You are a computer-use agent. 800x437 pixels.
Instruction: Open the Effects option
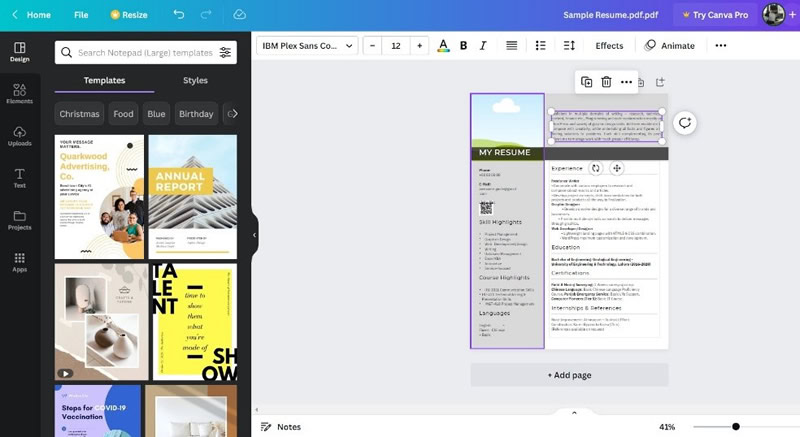click(x=609, y=46)
